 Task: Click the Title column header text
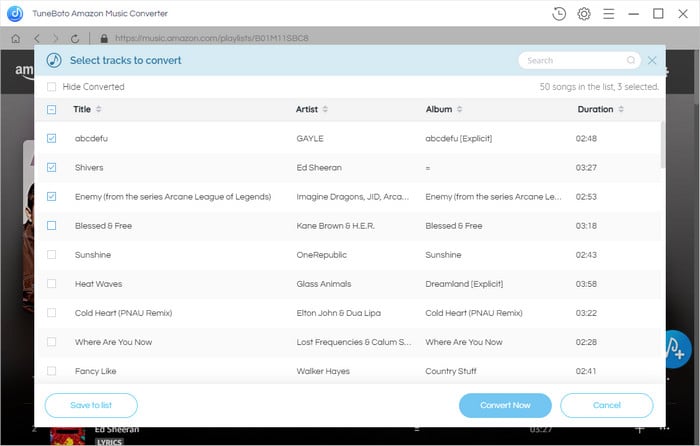(82, 109)
